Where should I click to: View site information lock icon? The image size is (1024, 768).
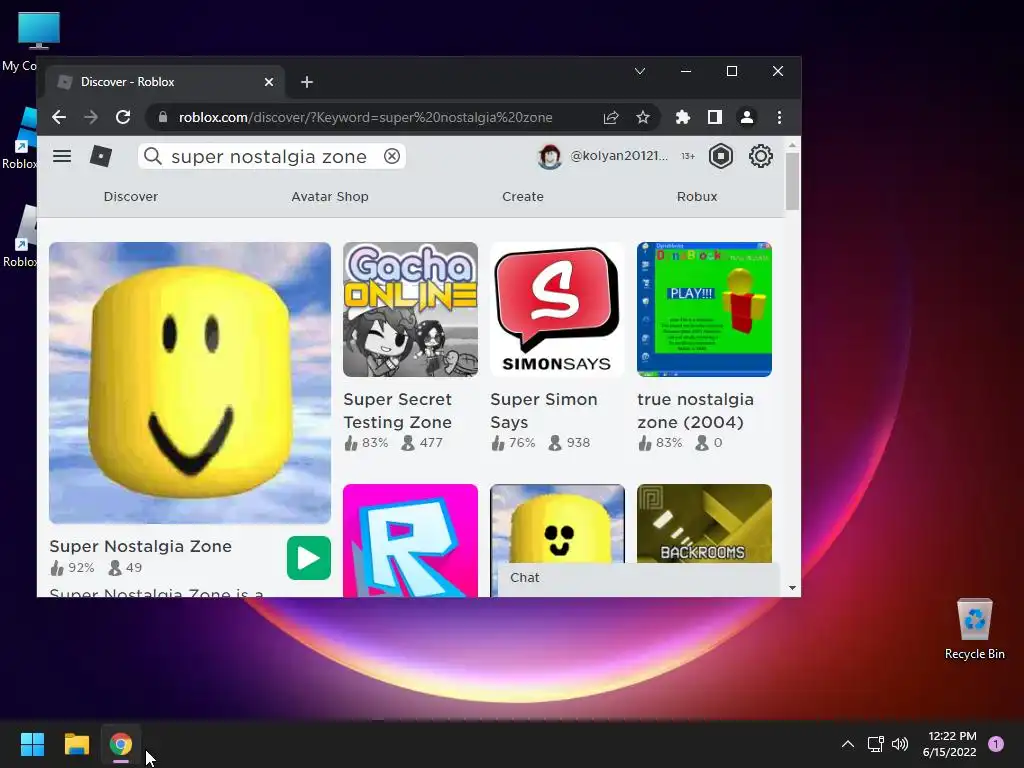[x=163, y=118]
